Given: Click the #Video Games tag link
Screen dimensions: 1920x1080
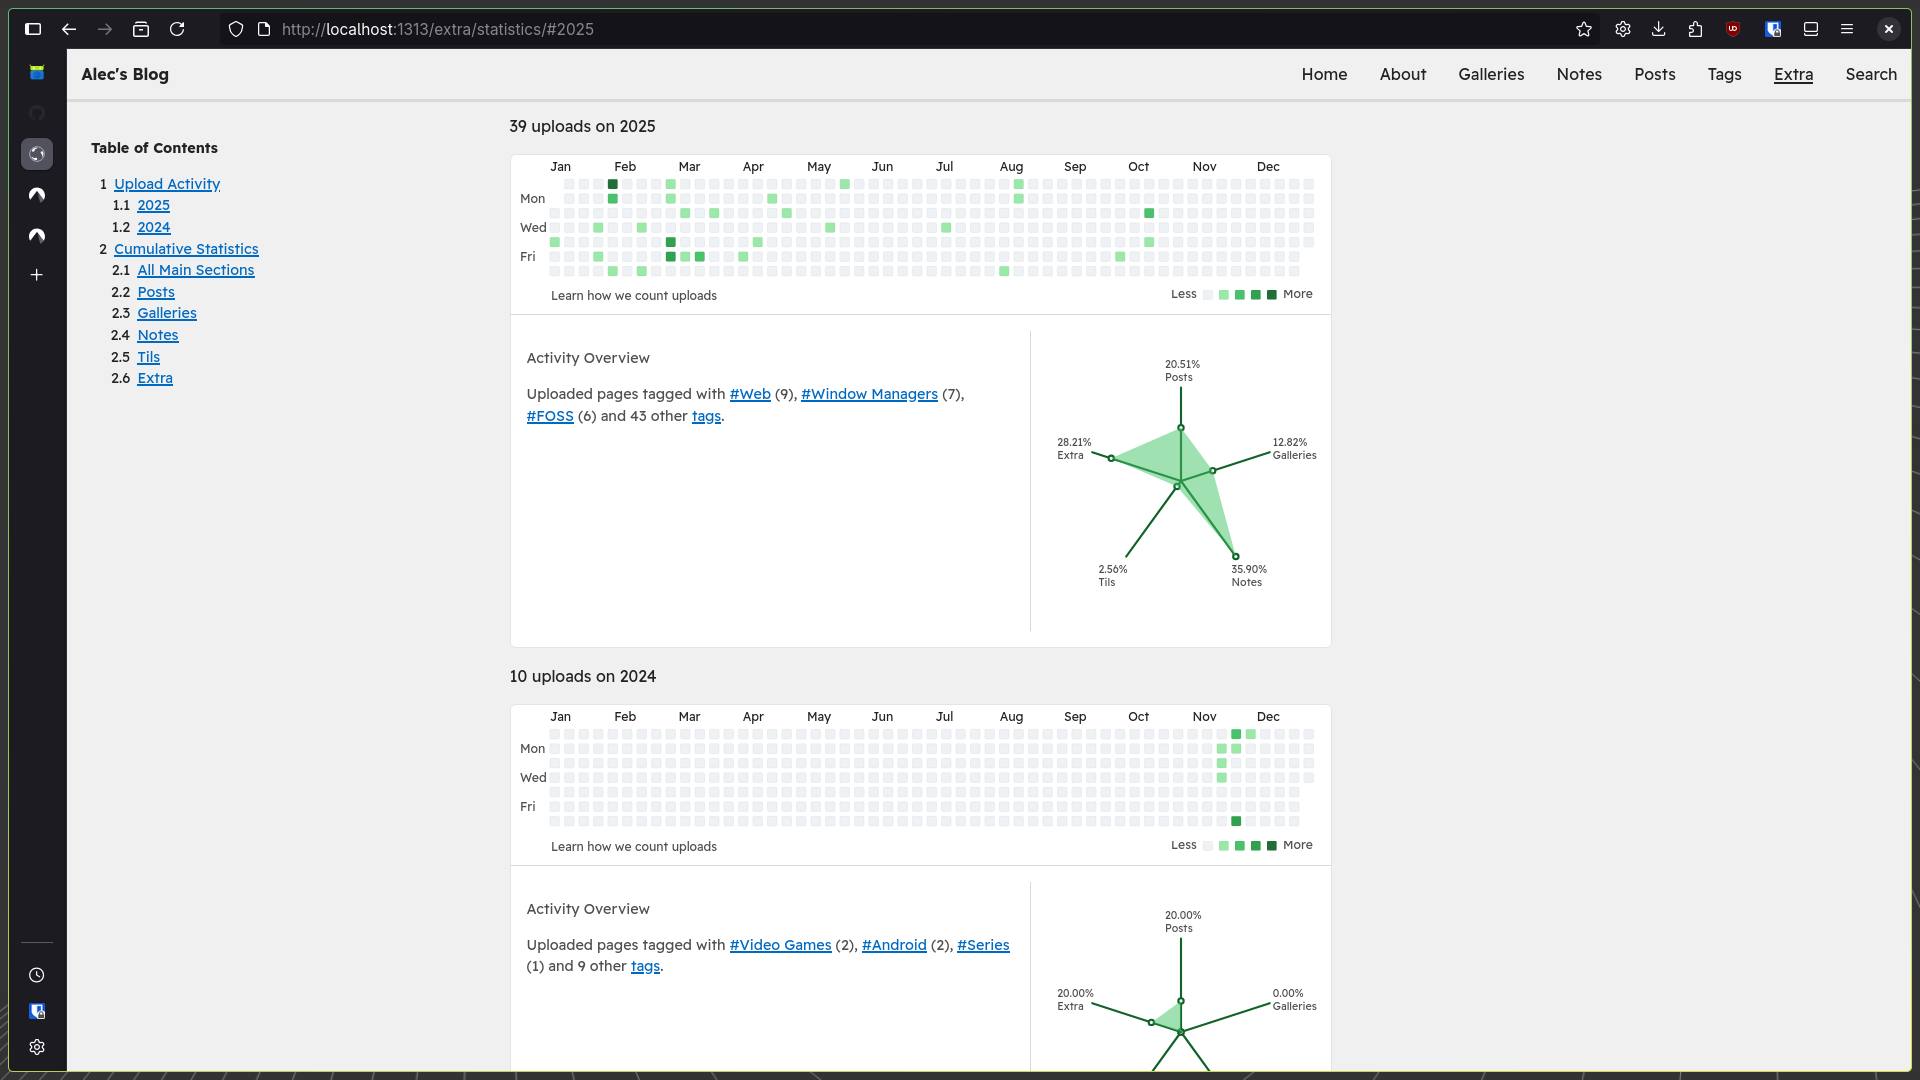Looking at the screenshot, I should 780,945.
